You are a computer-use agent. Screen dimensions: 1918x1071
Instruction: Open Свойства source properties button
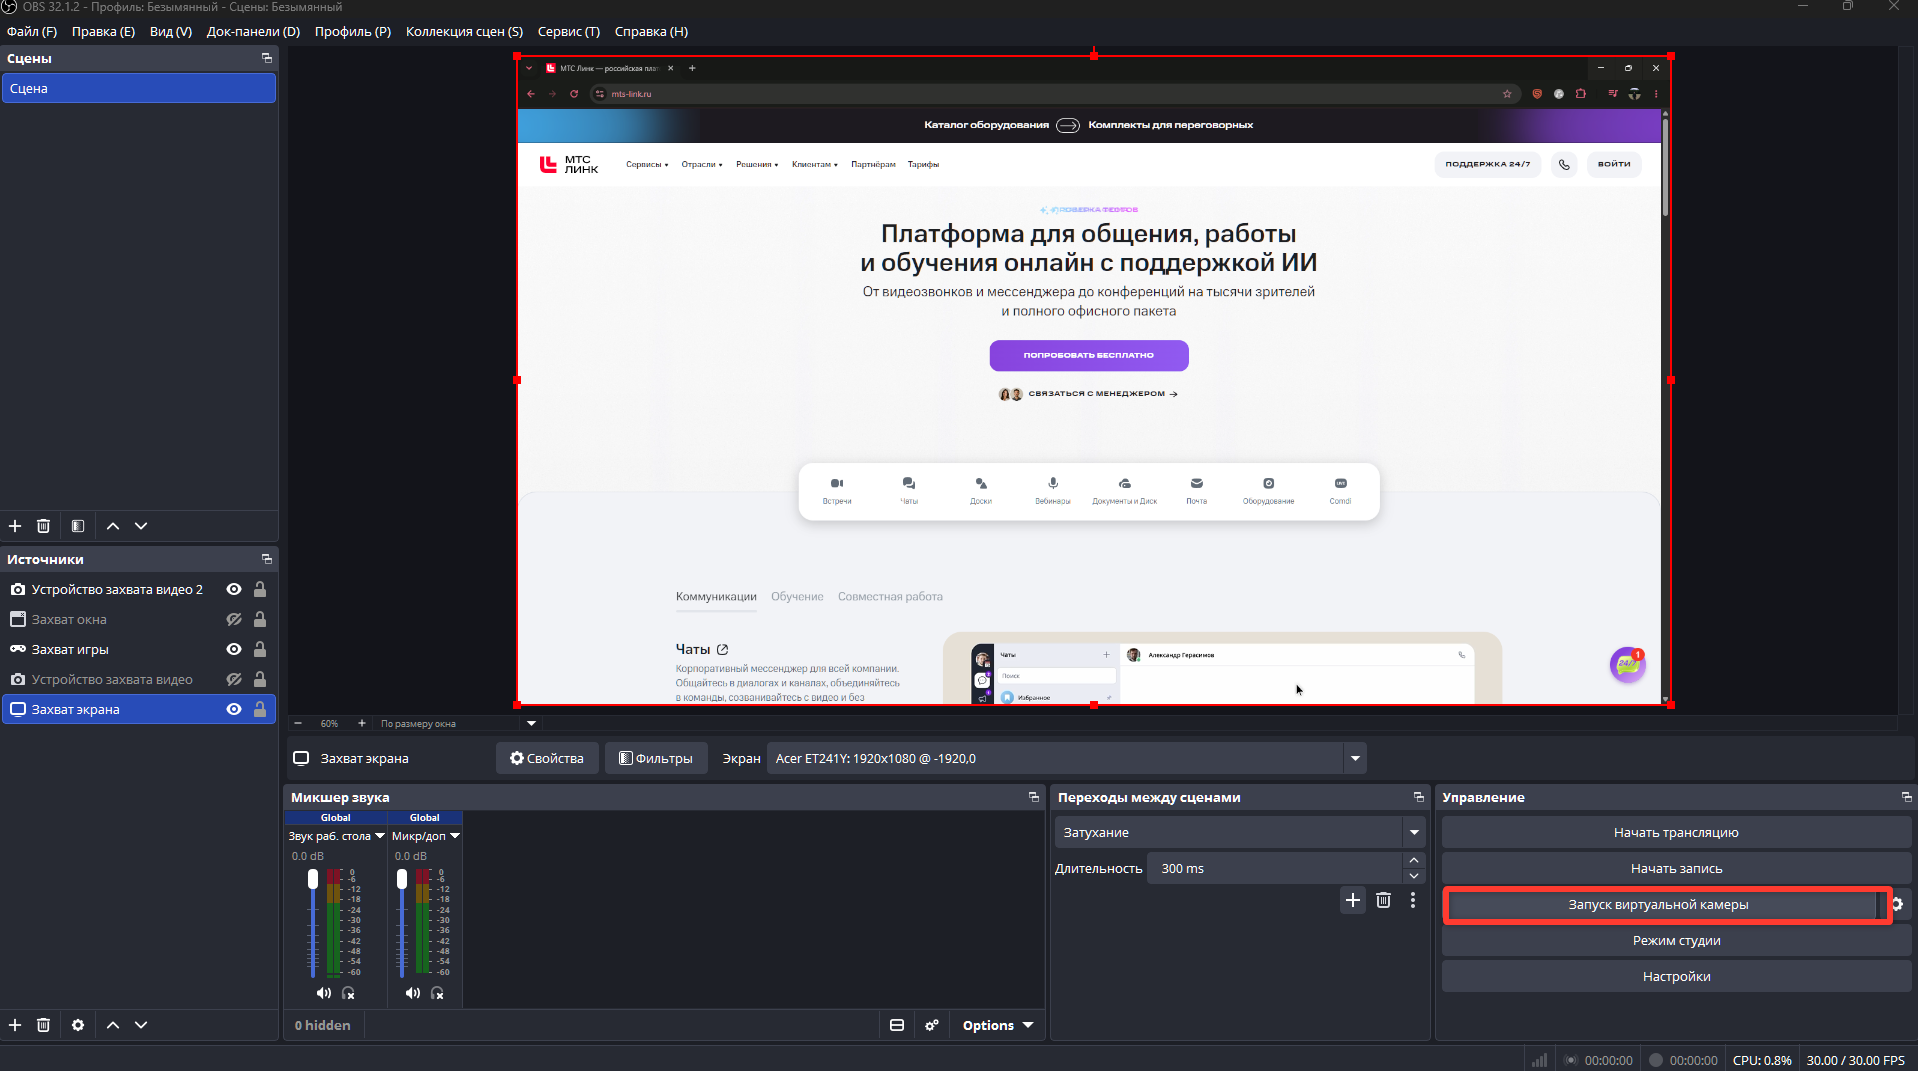(x=547, y=758)
